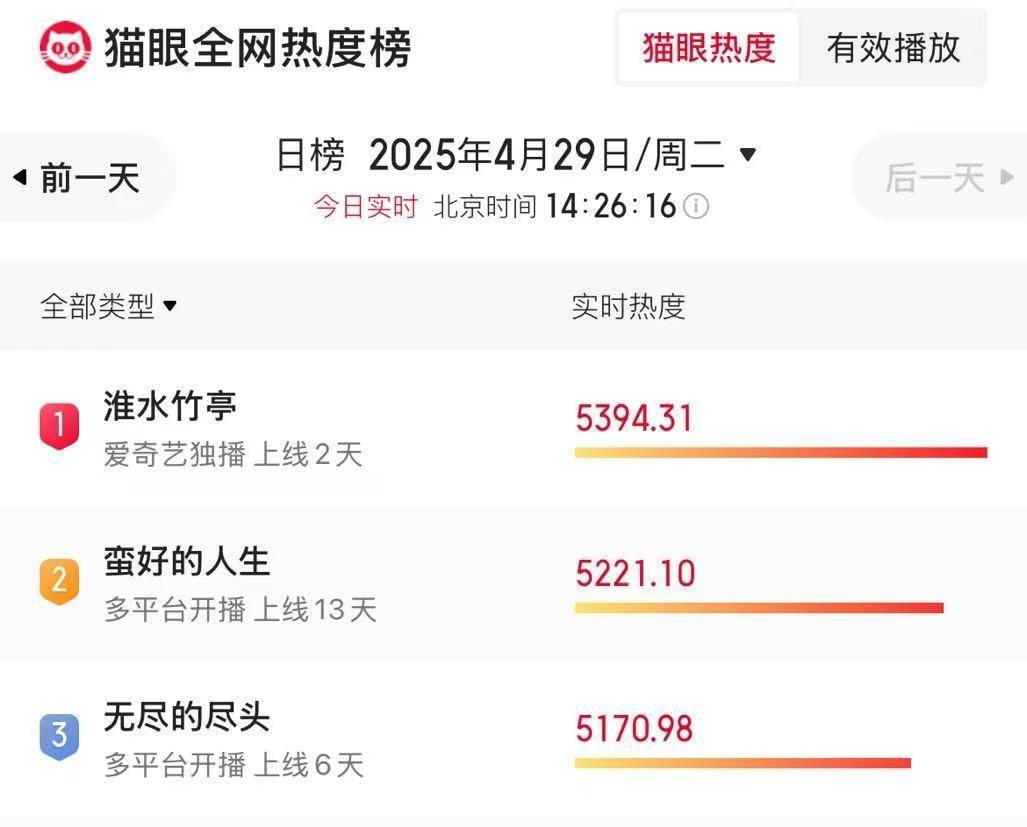Click the orange rank 2 badge
Viewport: 1027px width, 827px height.
tap(59, 581)
